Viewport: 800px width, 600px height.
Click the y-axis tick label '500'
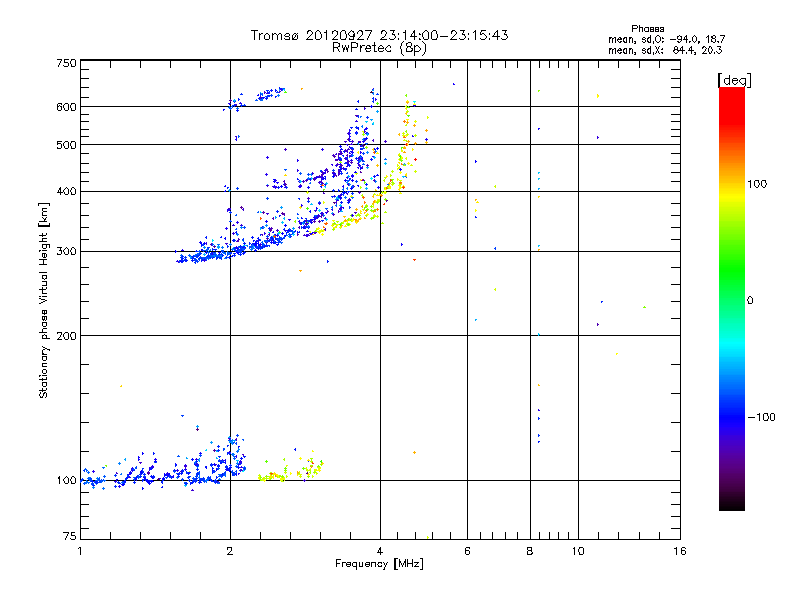click(x=67, y=145)
